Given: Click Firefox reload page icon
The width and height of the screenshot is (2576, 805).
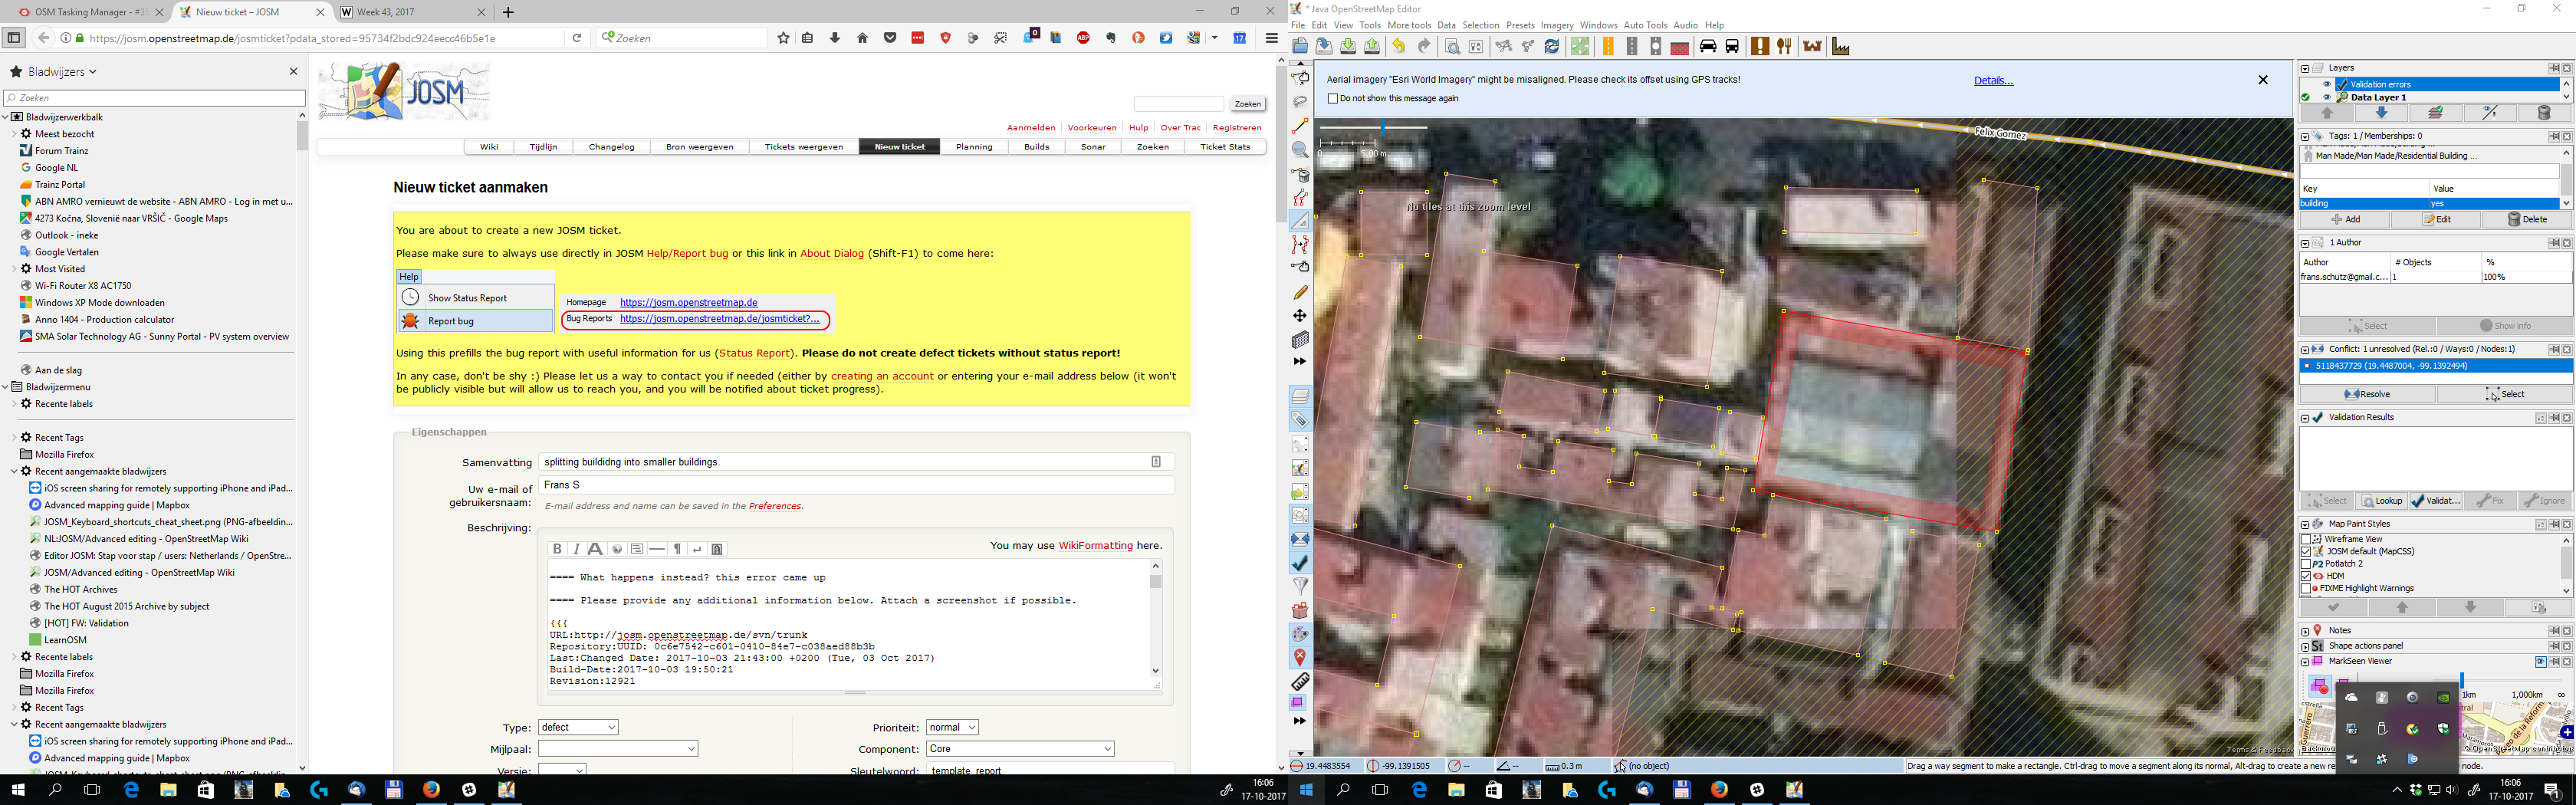Looking at the screenshot, I should 577,38.
